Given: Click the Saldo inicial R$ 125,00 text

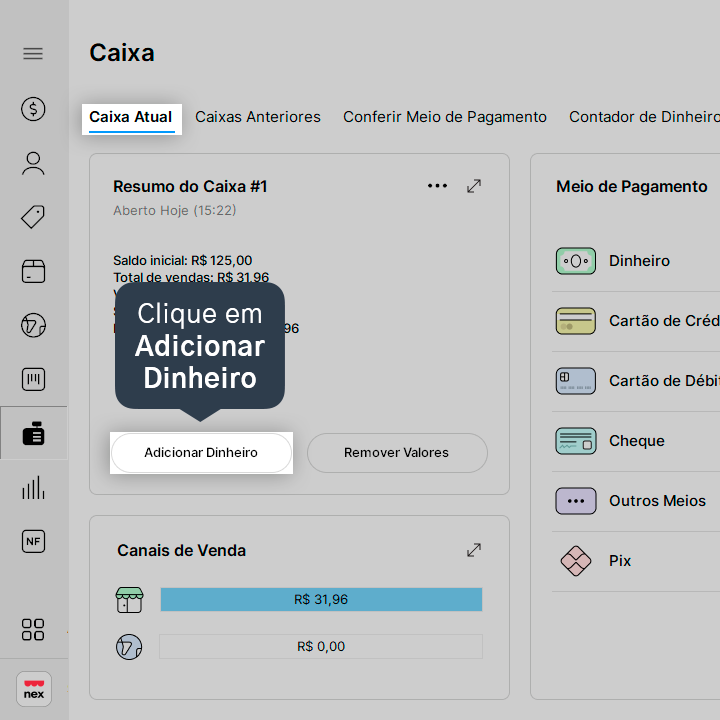Looking at the screenshot, I should point(183,260).
